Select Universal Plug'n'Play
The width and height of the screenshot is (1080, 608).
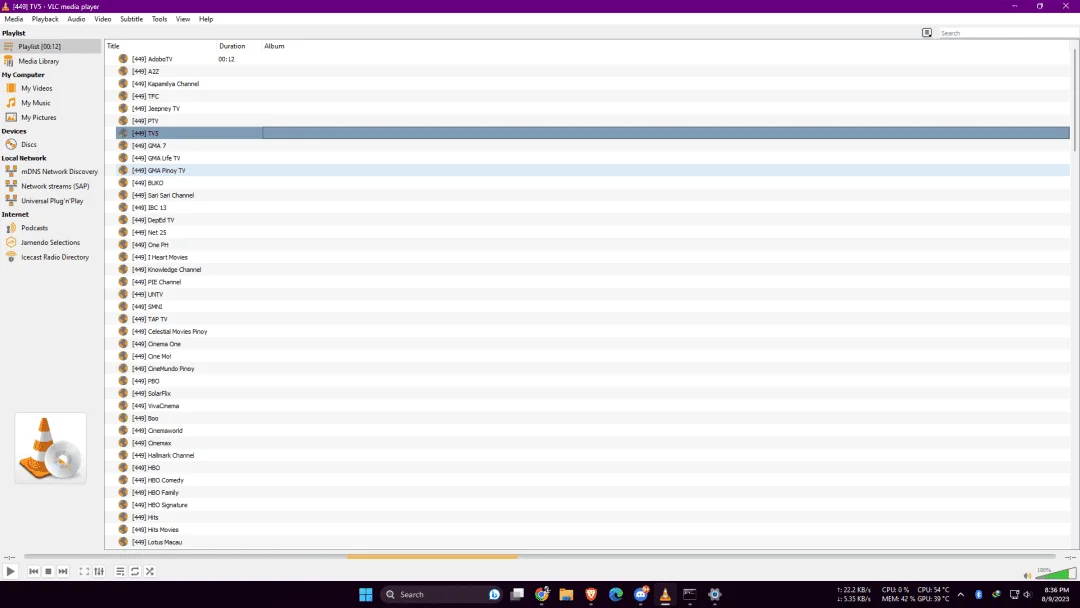tap(51, 201)
